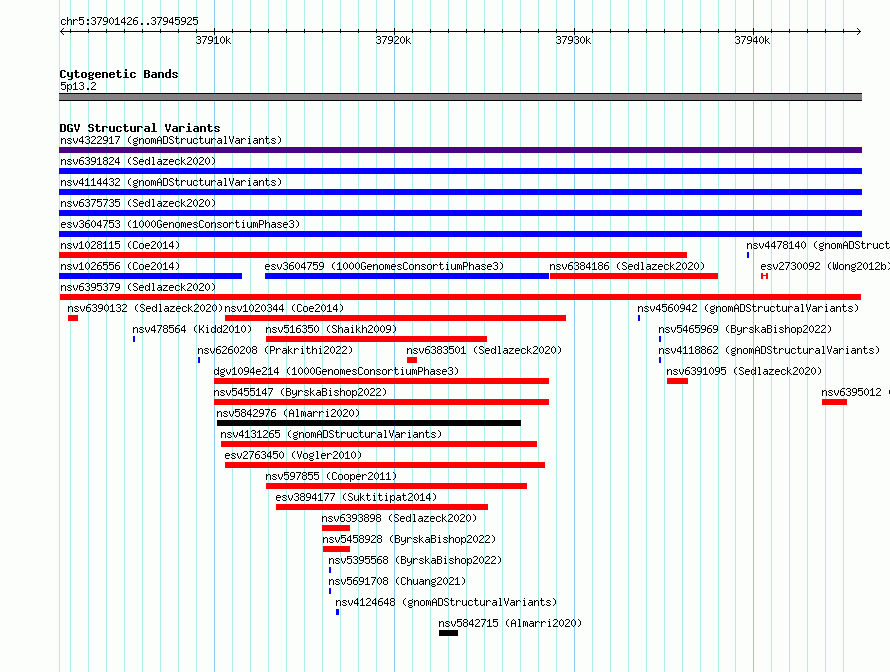Screen dimensions: 890x672
Task: Open nsv6391095 (Sedlazeck2020) label
Action: click(744, 371)
